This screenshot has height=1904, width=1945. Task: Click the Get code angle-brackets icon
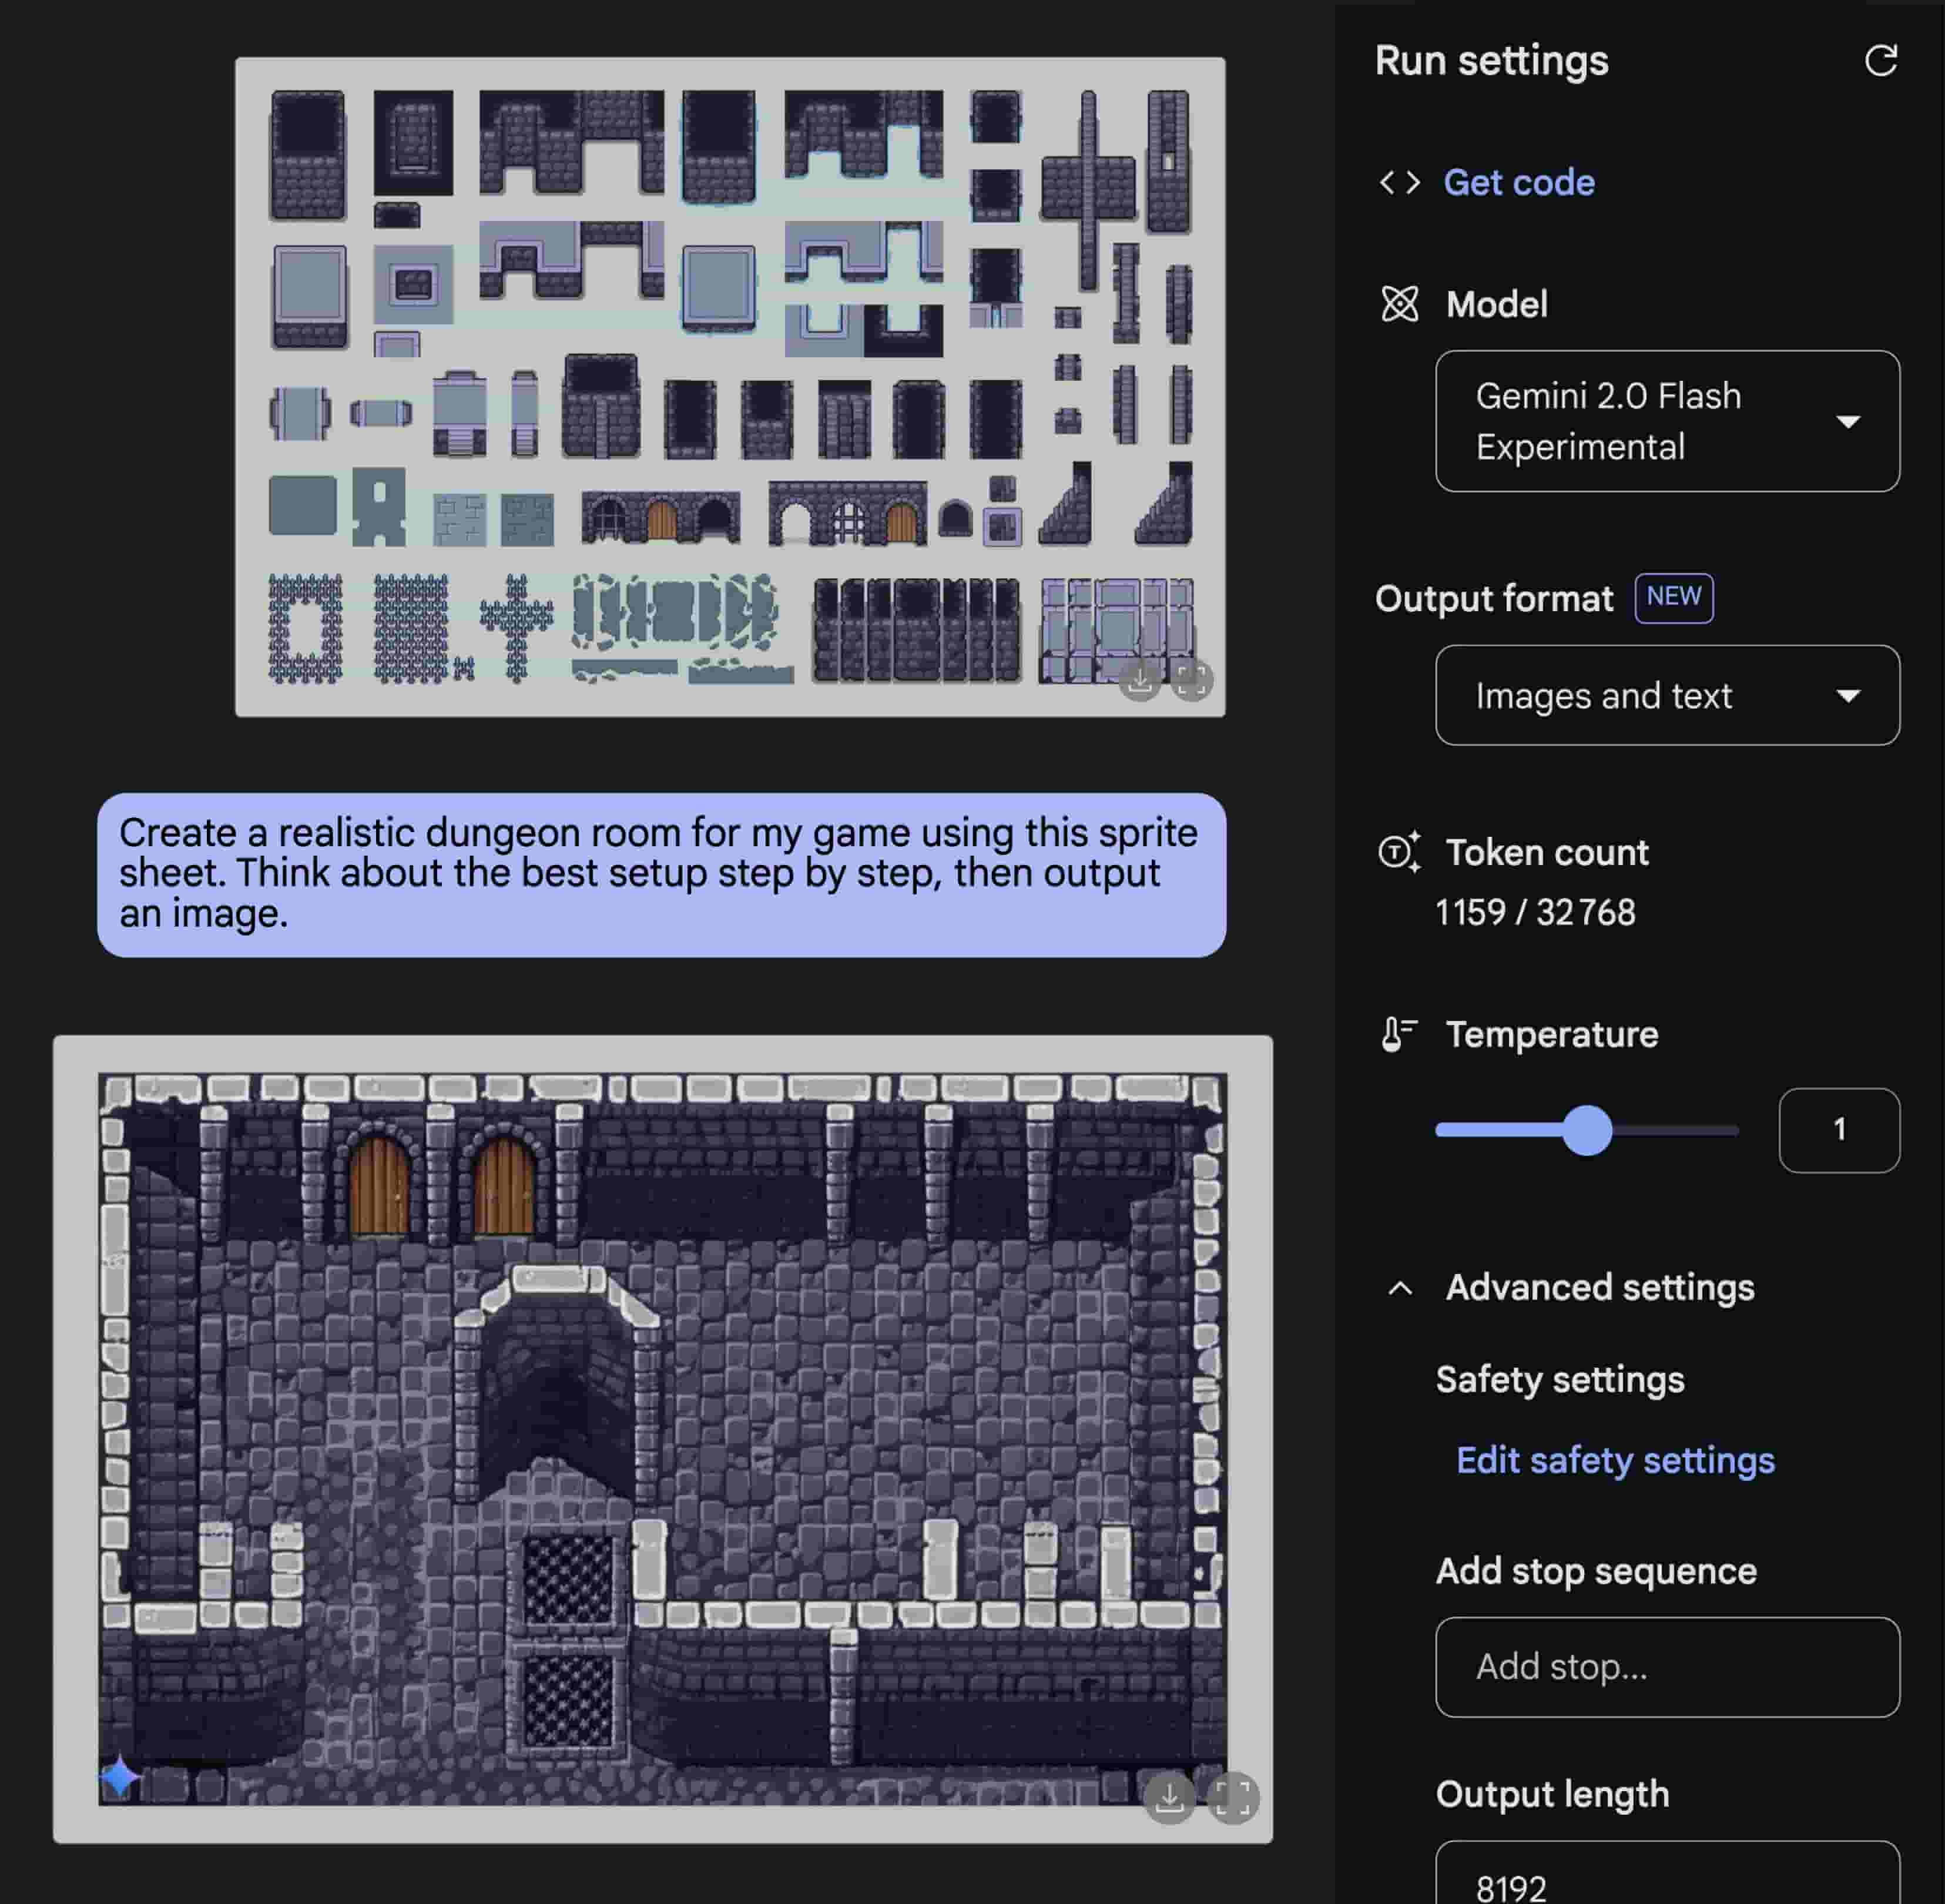pyautogui.click(x=1399, y=183)
